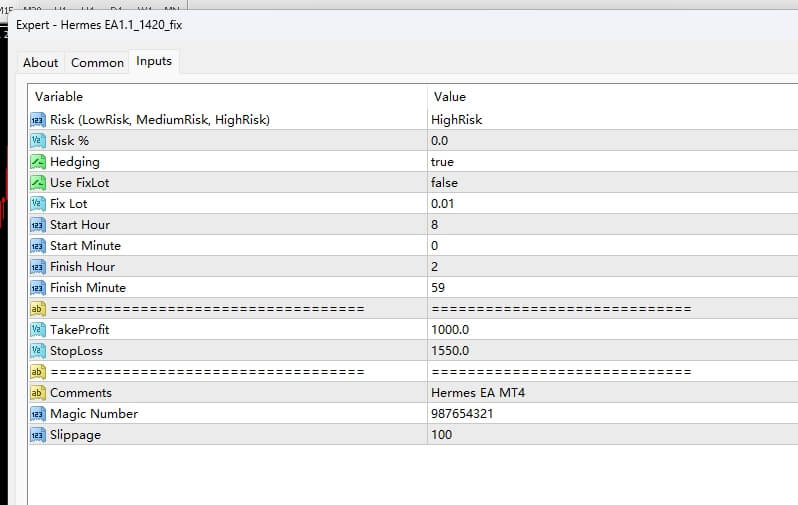
Task: Switch to the About tab
Action: click(x=41, y=63)
